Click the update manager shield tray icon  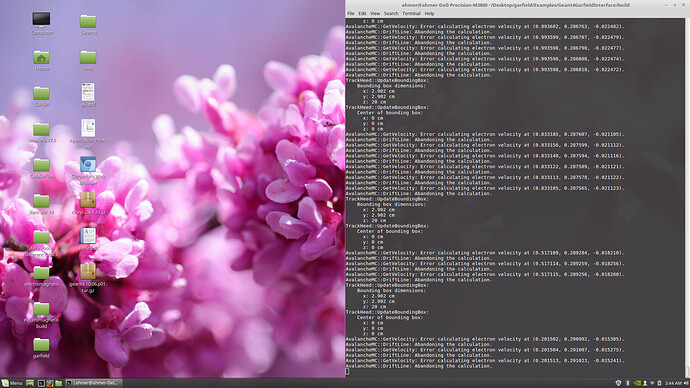[x=618, y=383]
